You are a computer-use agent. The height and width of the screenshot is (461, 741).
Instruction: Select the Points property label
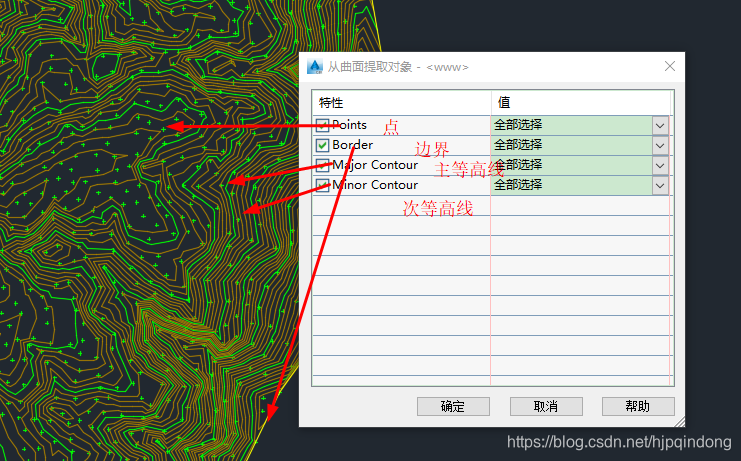349,125
